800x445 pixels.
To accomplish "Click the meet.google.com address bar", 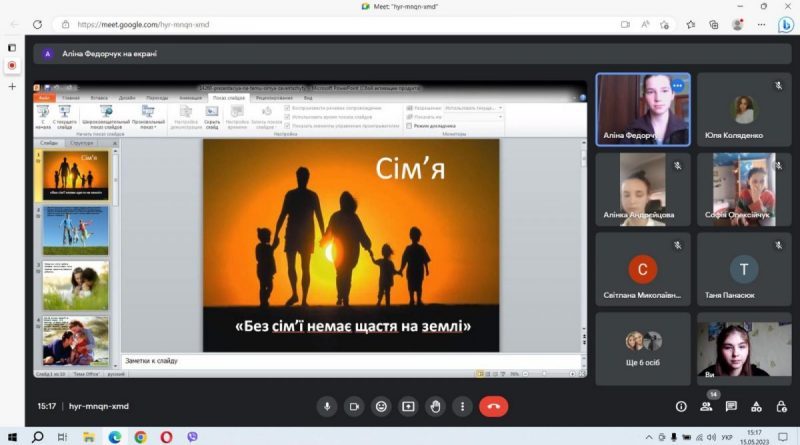I will [337, 24].
